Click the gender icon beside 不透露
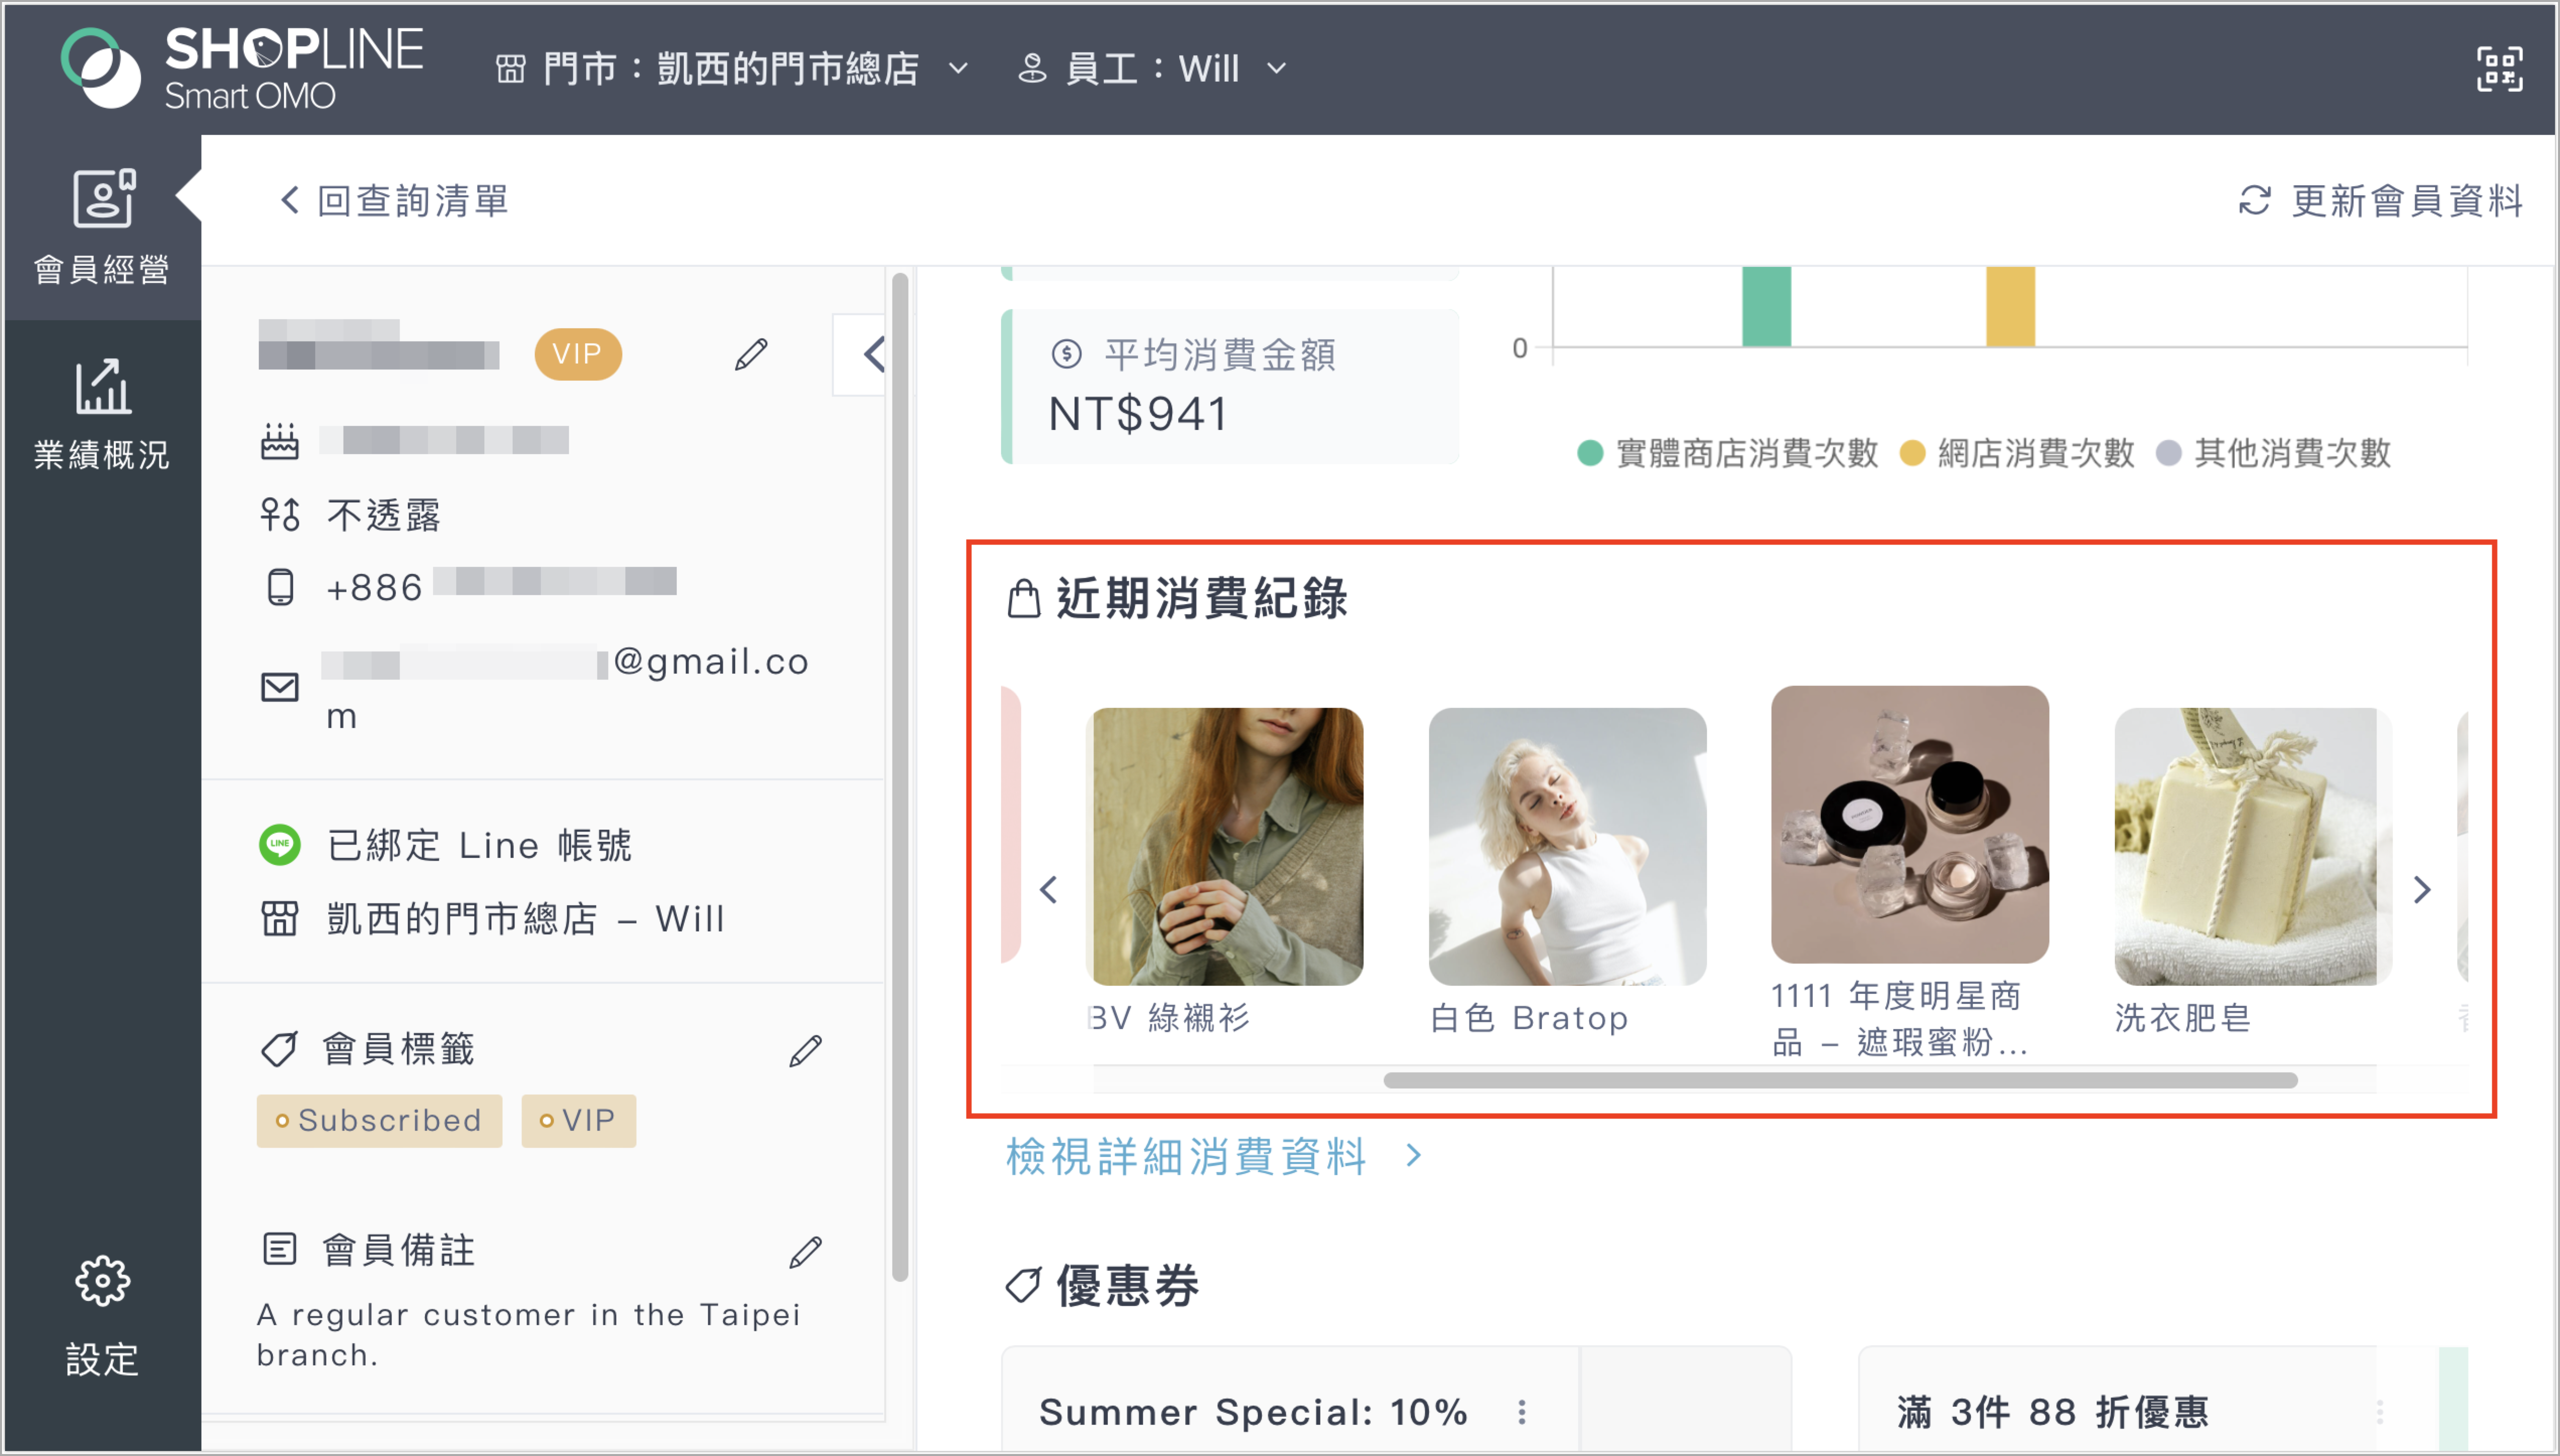The width and height of the screenshot is (2560, 1456). point(280,515)
